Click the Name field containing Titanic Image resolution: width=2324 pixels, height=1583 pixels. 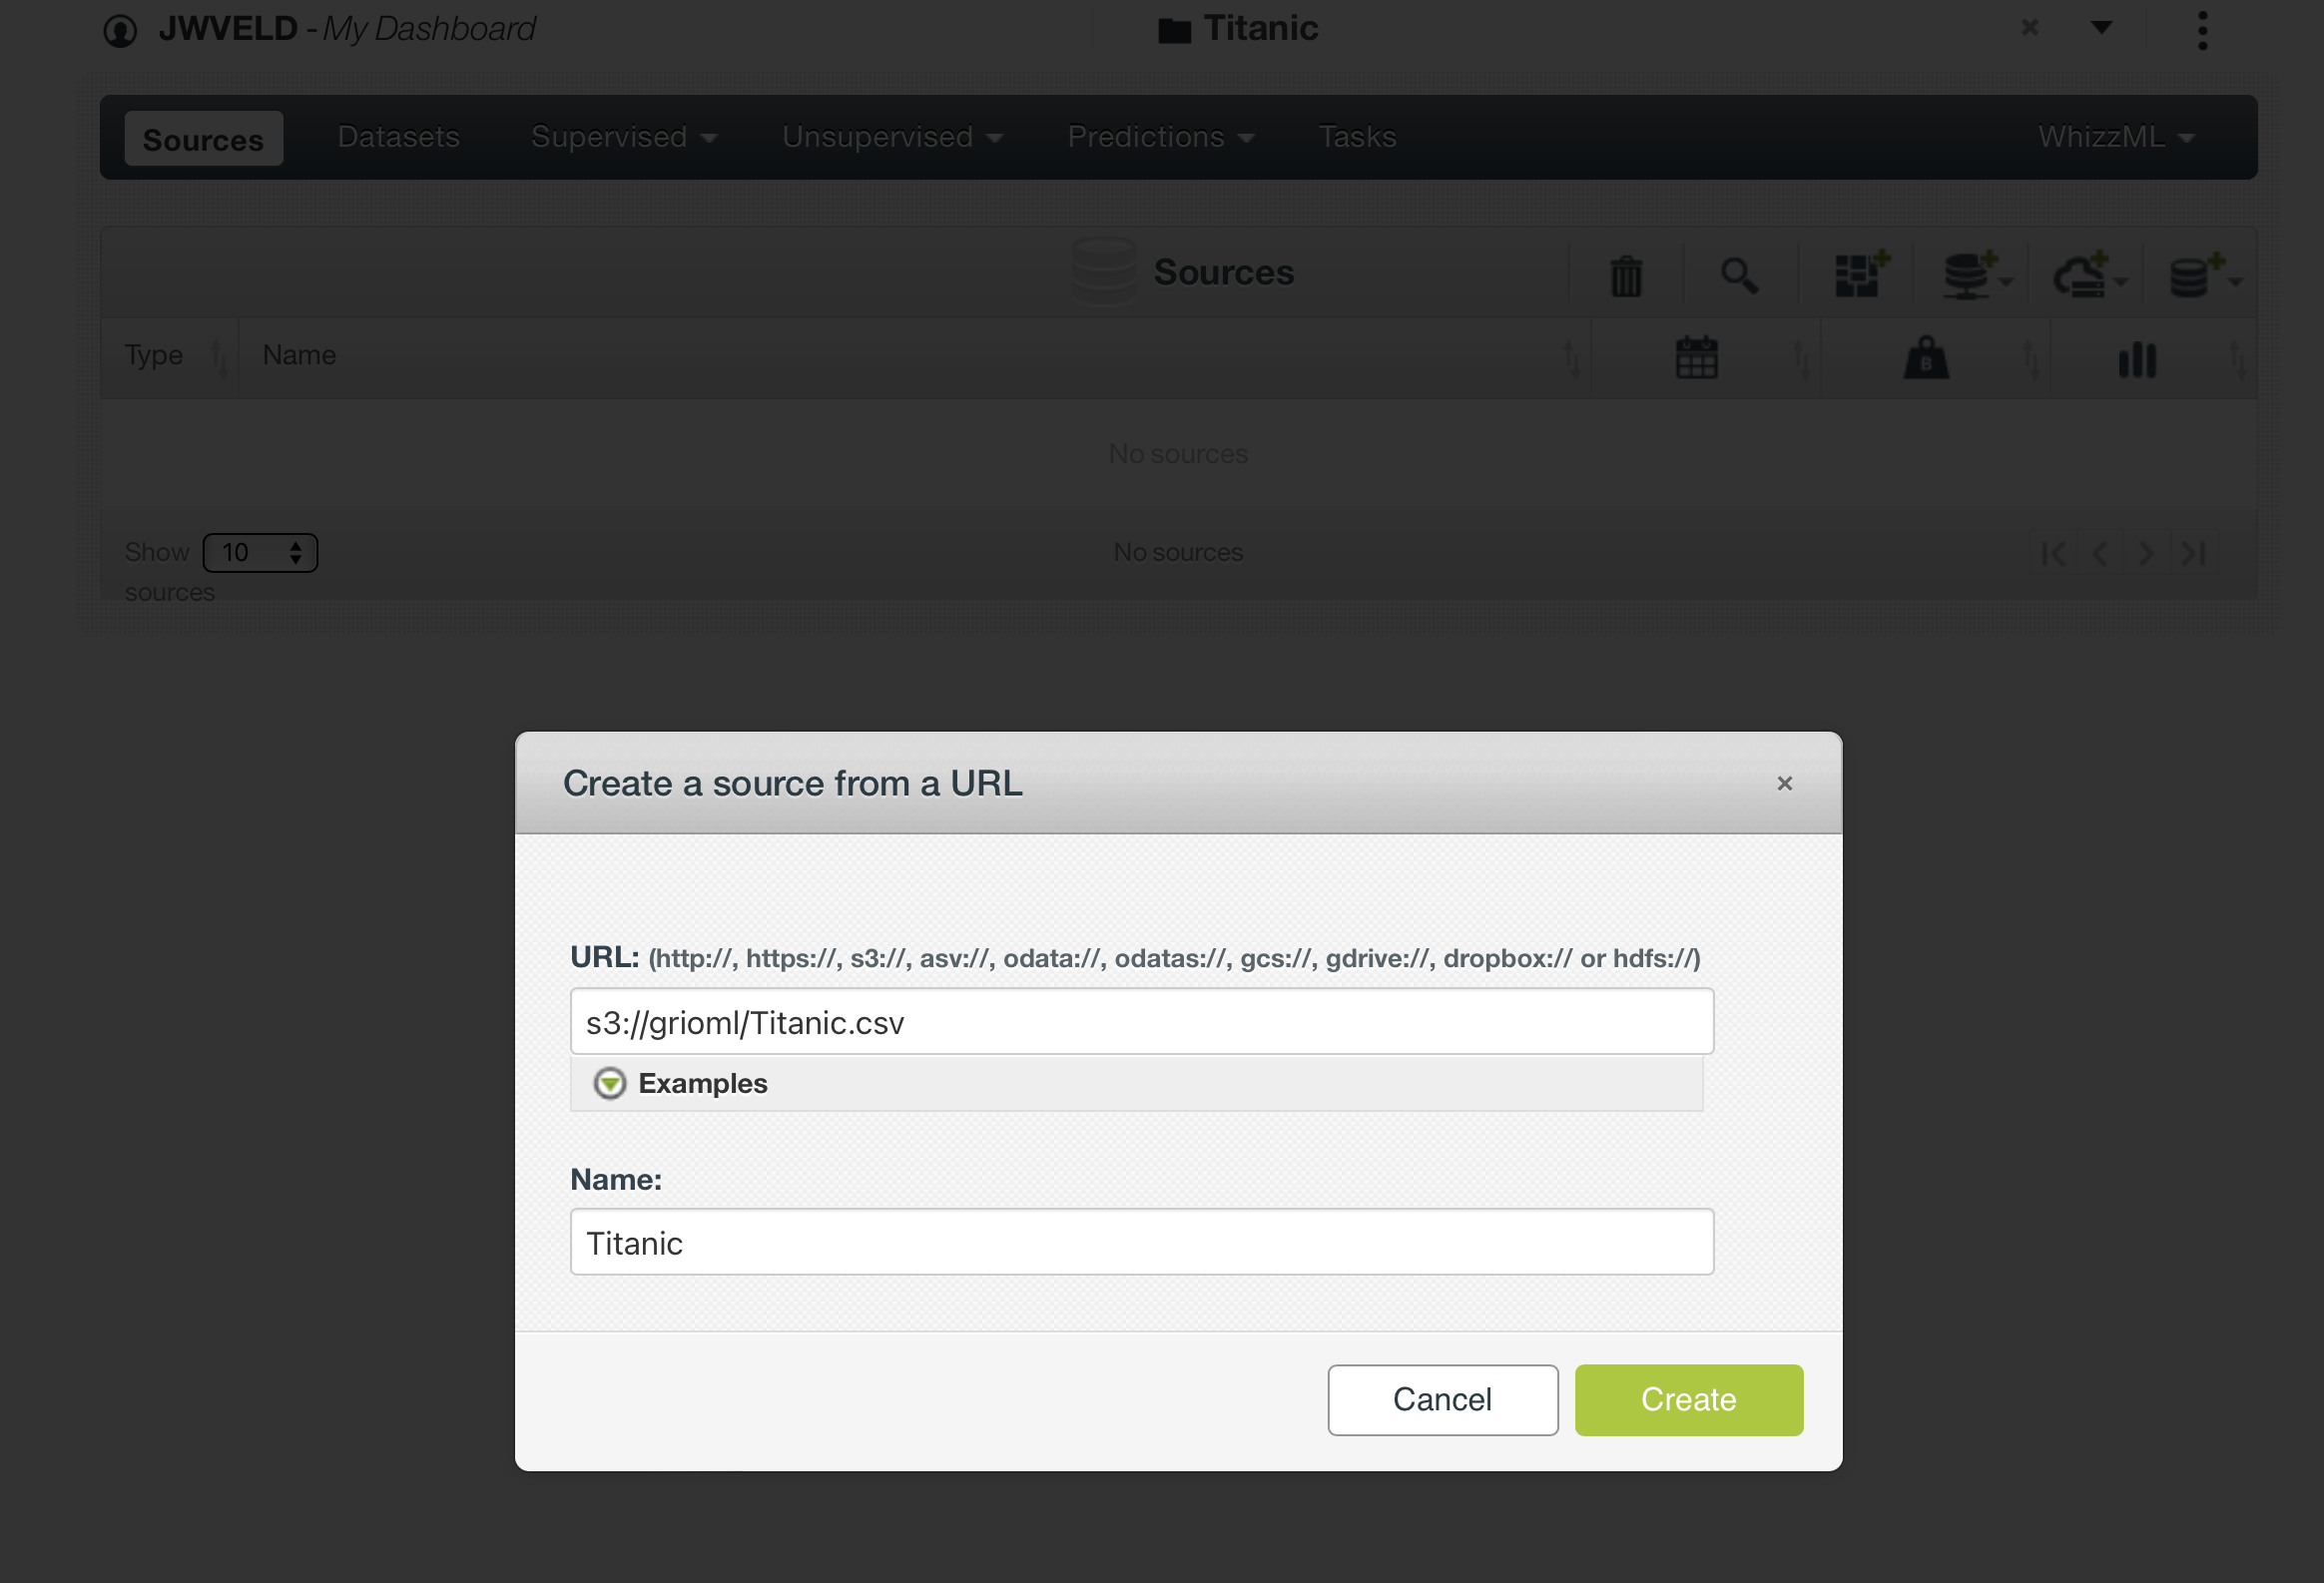pos(1142,1241)
